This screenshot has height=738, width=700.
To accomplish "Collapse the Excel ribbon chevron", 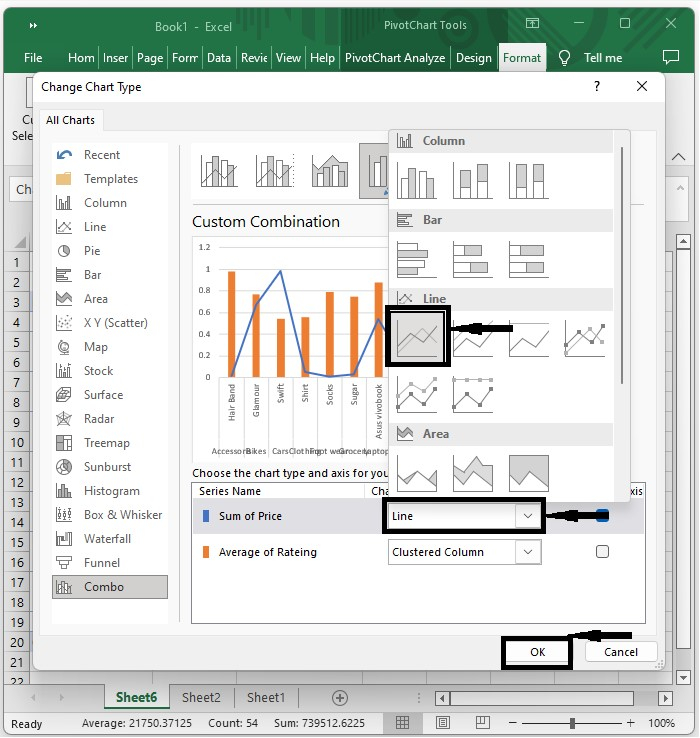I will 678,157.
